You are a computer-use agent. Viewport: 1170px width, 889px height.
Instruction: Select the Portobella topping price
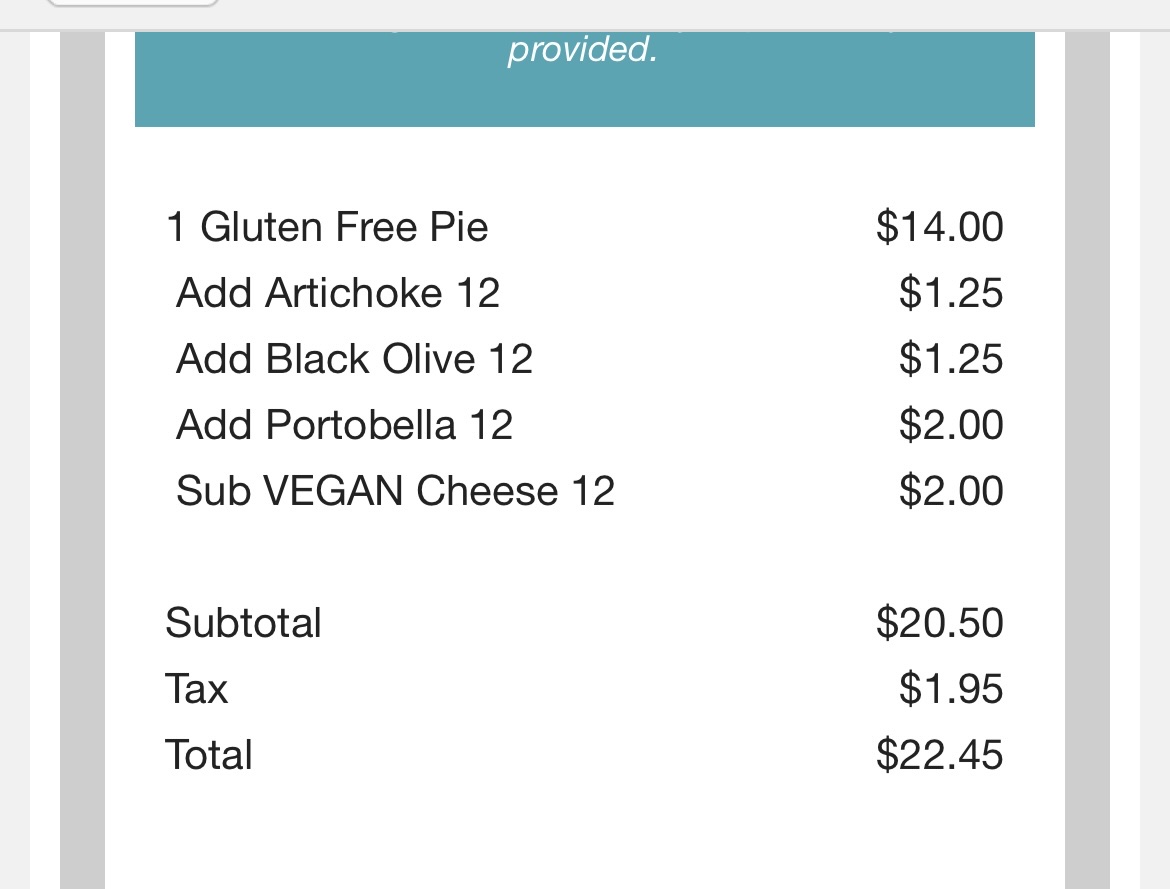tap(950, 425)
